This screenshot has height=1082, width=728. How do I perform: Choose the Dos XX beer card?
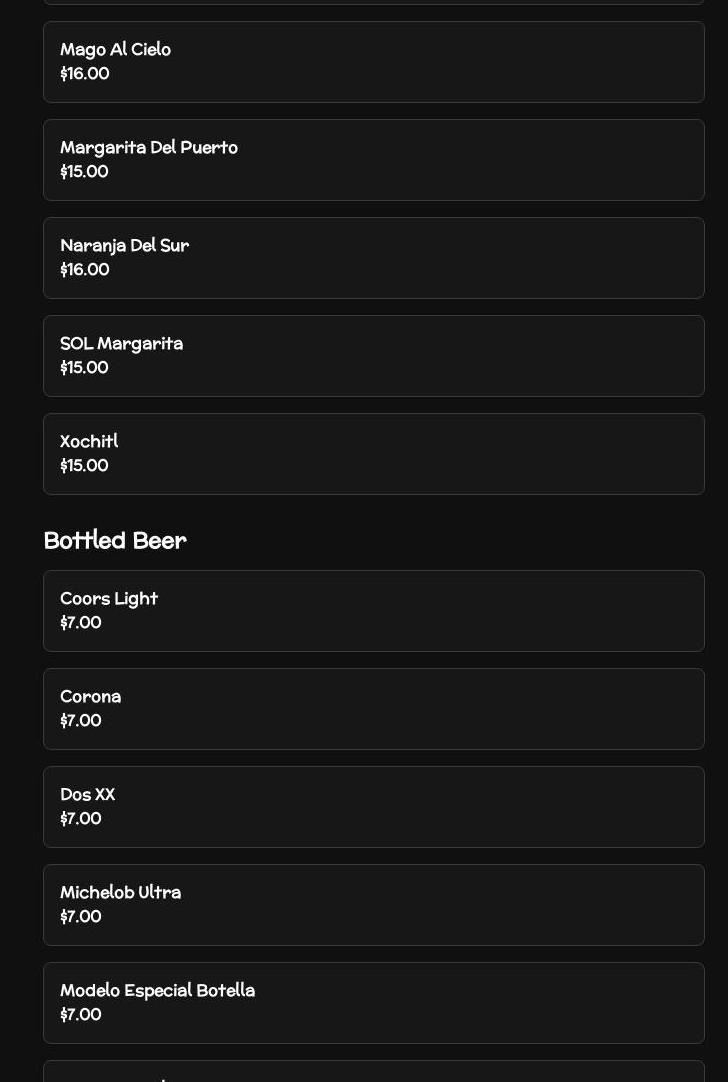(373, 807)
